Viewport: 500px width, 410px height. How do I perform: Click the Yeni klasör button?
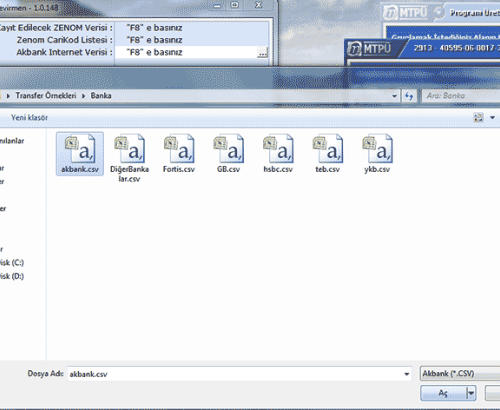(x=29, y=118)
